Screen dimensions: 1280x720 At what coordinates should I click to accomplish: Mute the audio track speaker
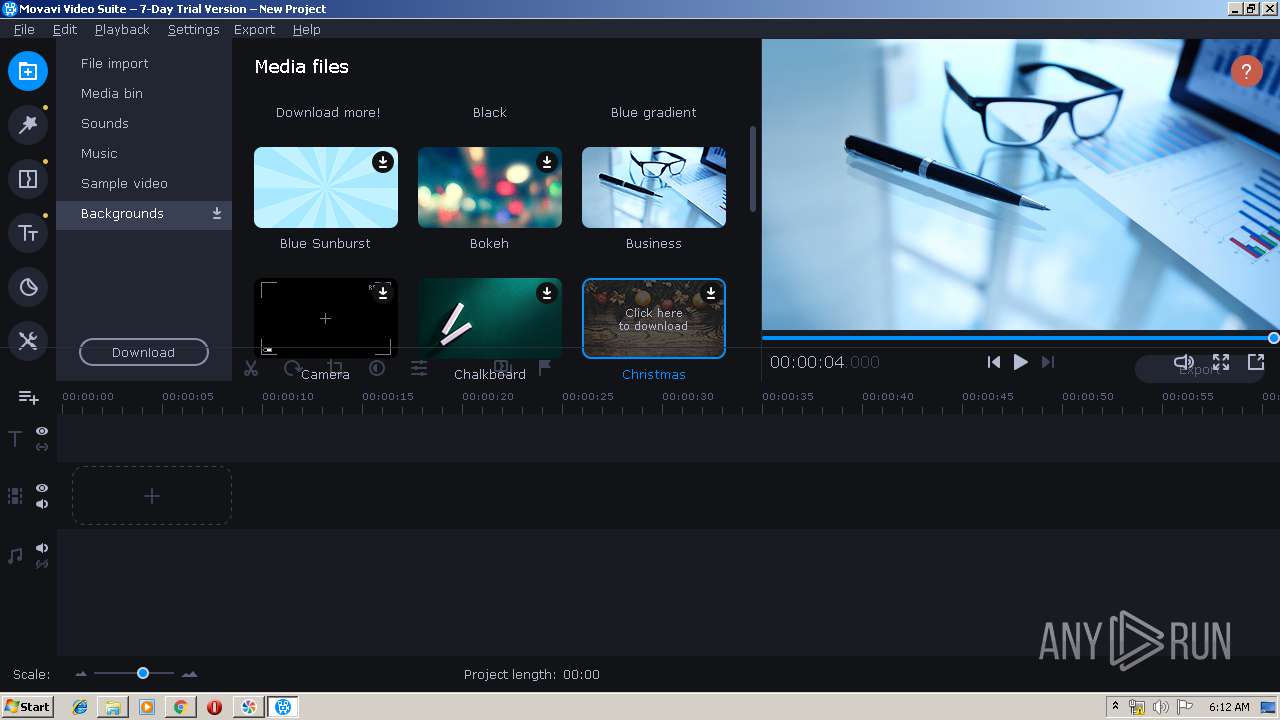(x=42, y=548)
